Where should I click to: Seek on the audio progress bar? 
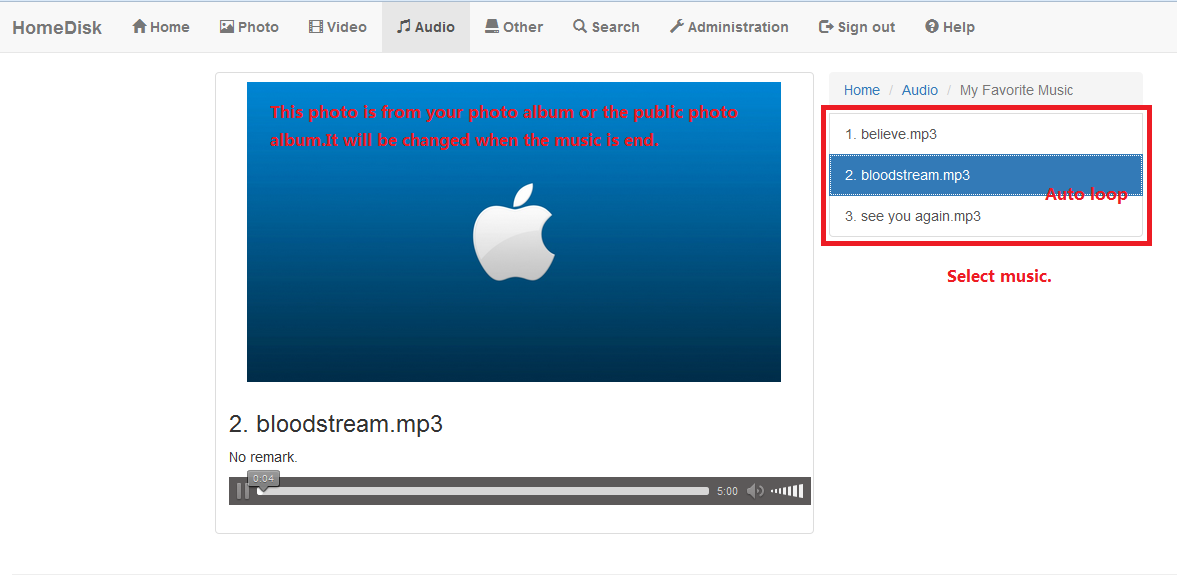click(483, 491)
